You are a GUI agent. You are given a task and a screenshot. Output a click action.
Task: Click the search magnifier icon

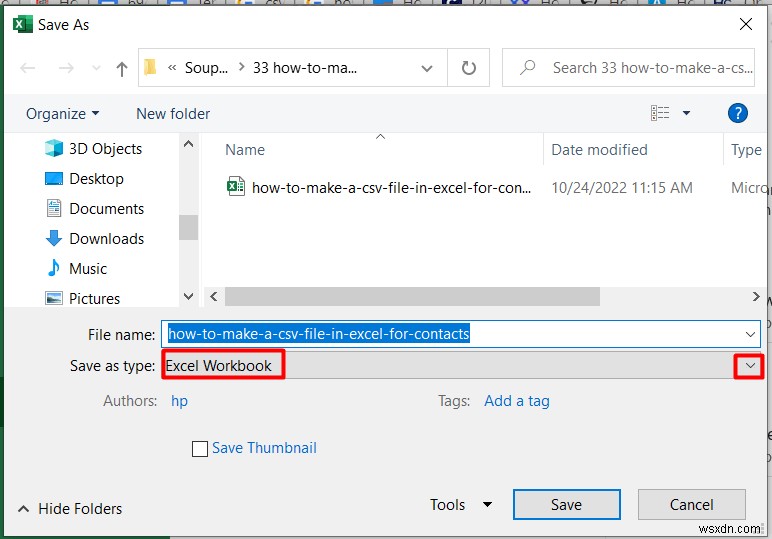(x=528, y=67)
